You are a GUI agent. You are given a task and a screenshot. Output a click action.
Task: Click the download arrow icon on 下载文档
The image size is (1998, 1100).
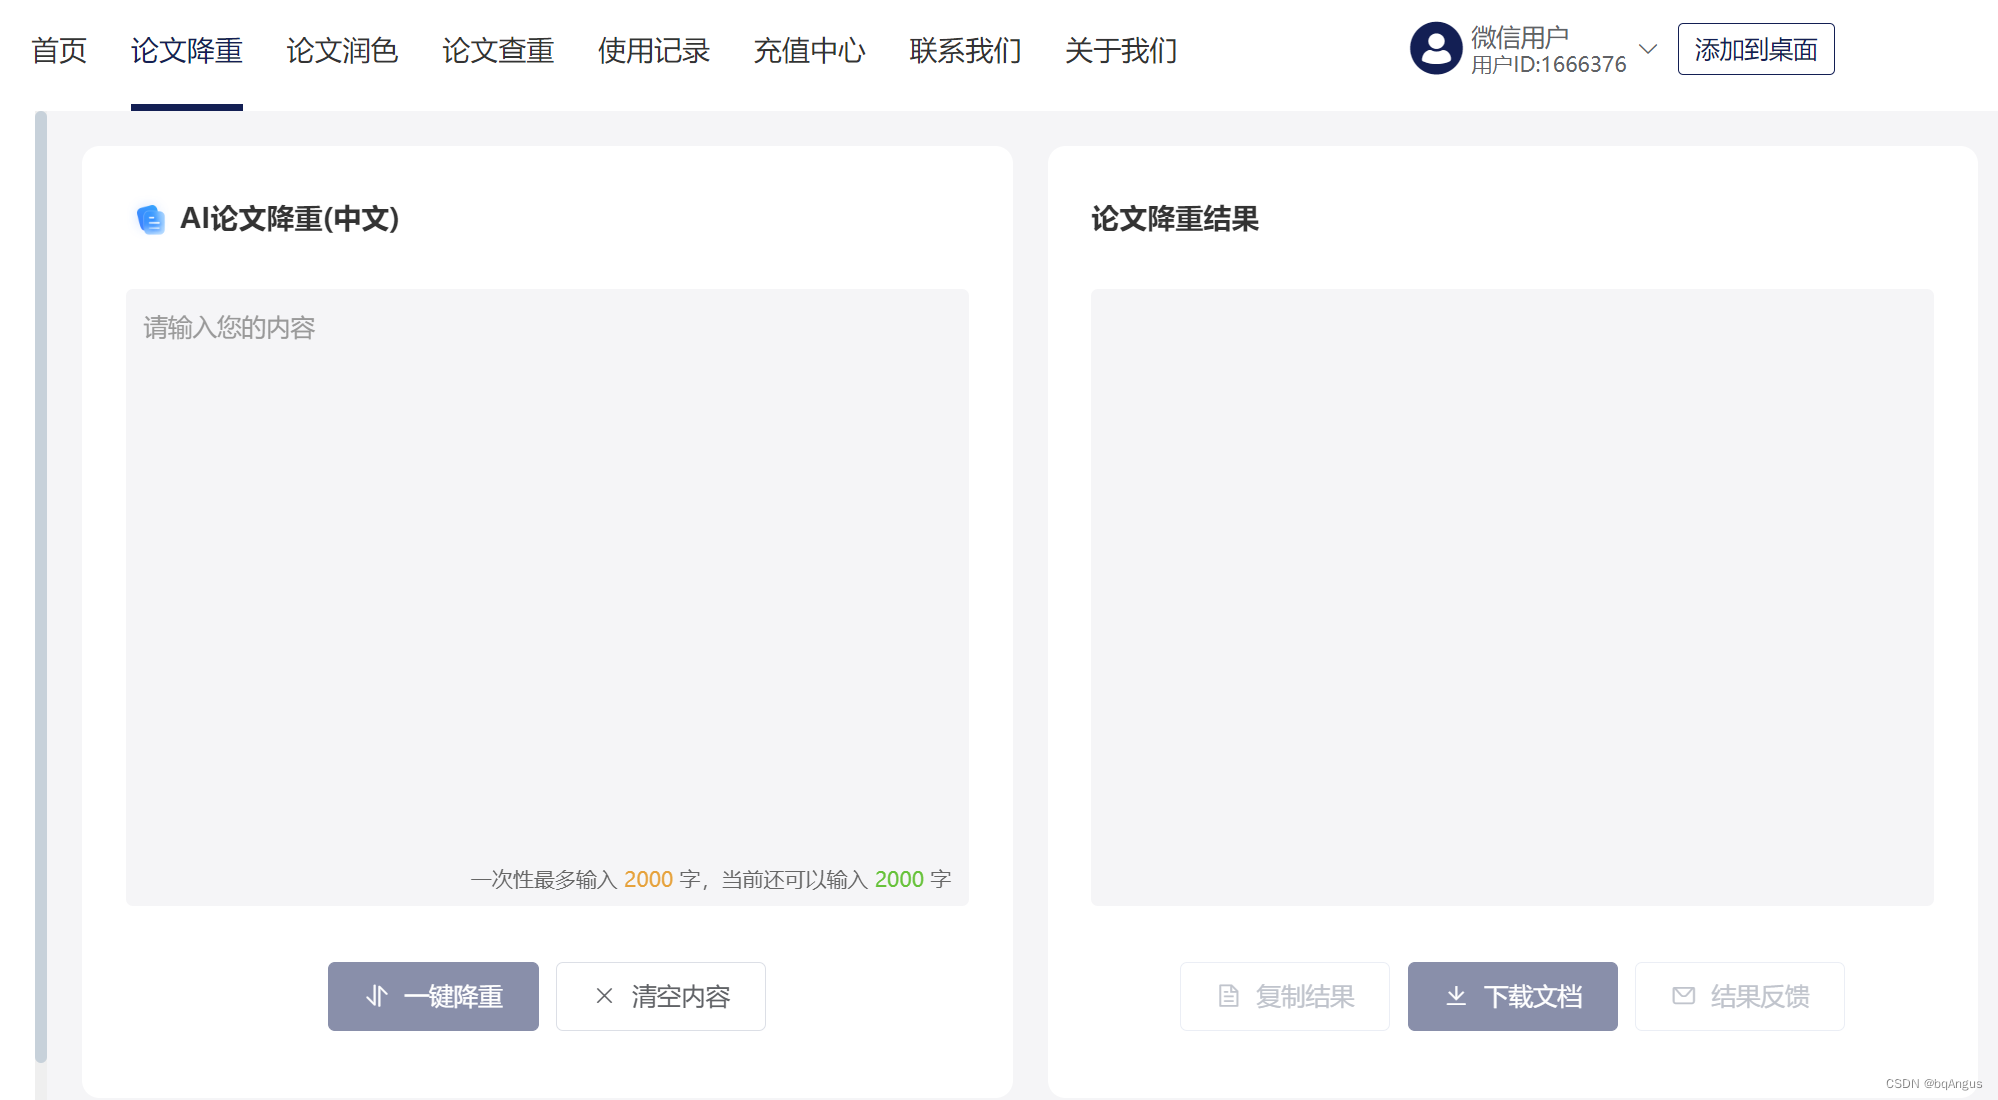[x=1456, y=996]
